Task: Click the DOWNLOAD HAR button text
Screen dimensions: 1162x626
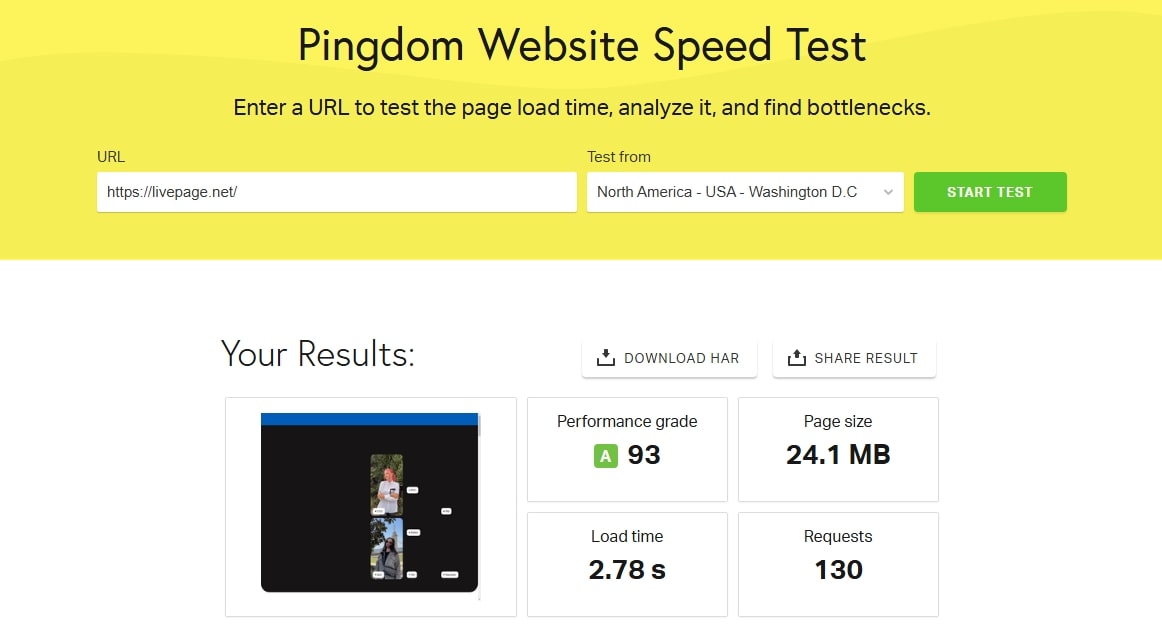Action: (681, 358)
